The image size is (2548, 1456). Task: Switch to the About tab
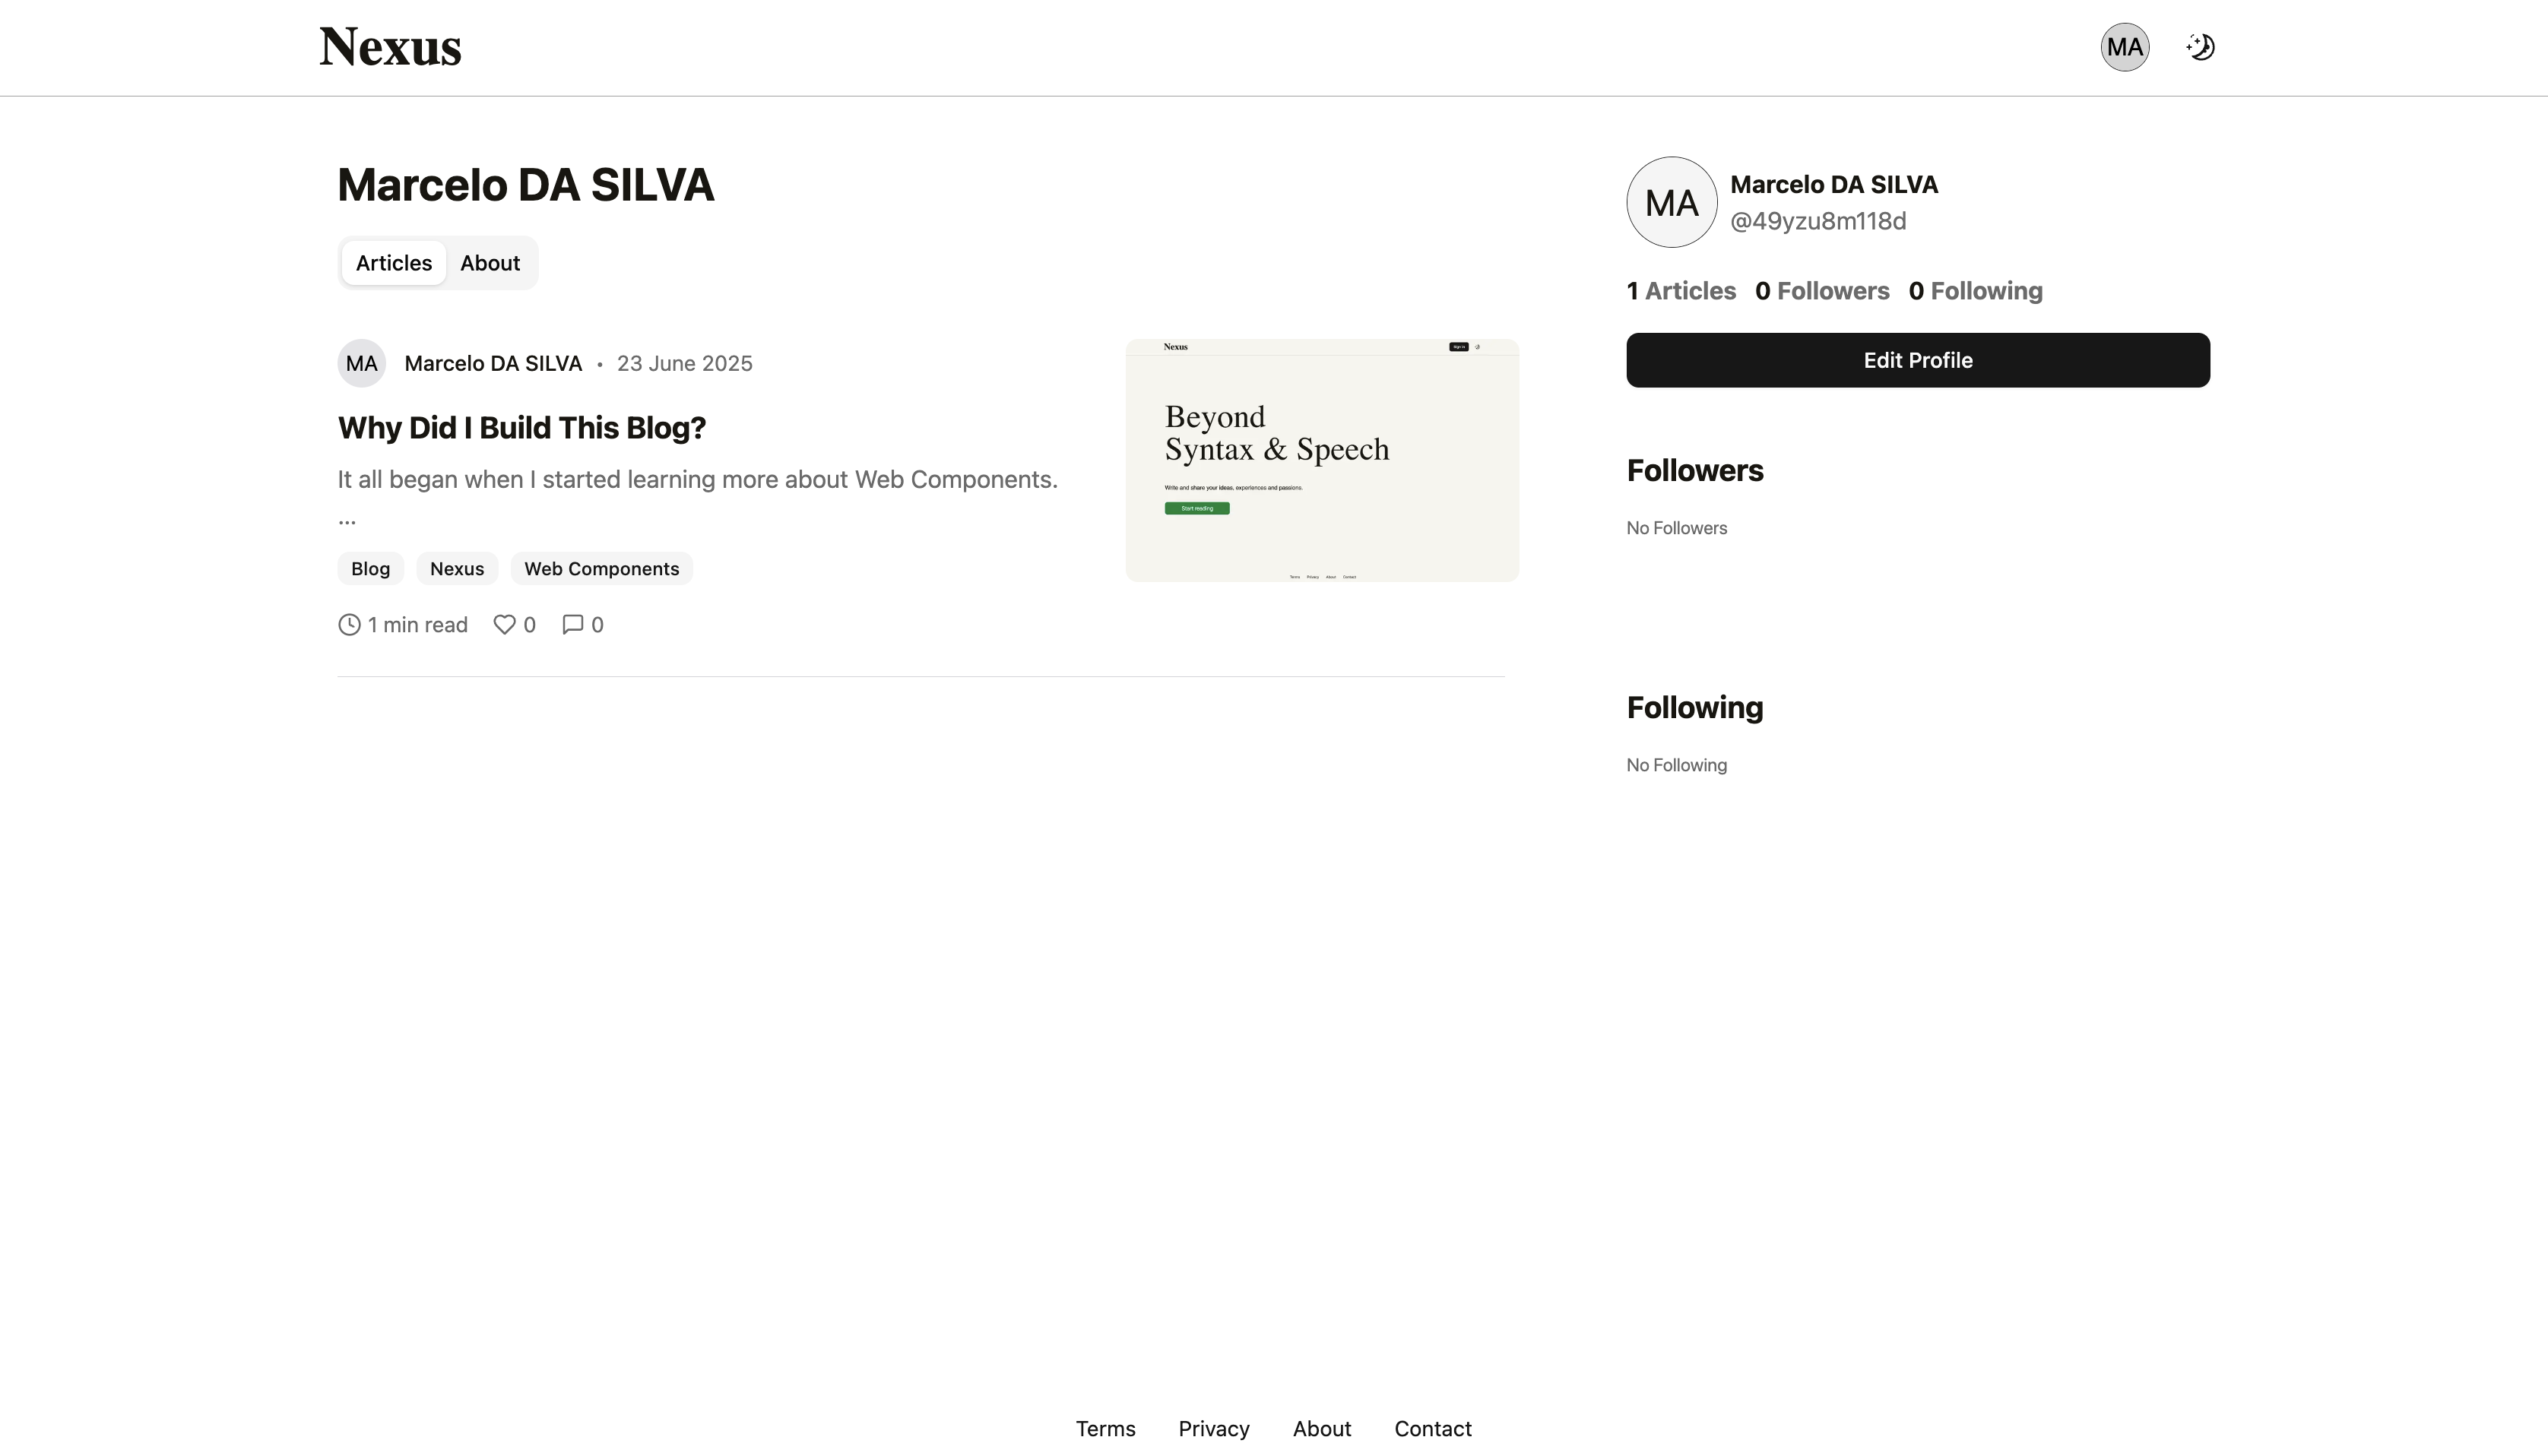(490, 263)
